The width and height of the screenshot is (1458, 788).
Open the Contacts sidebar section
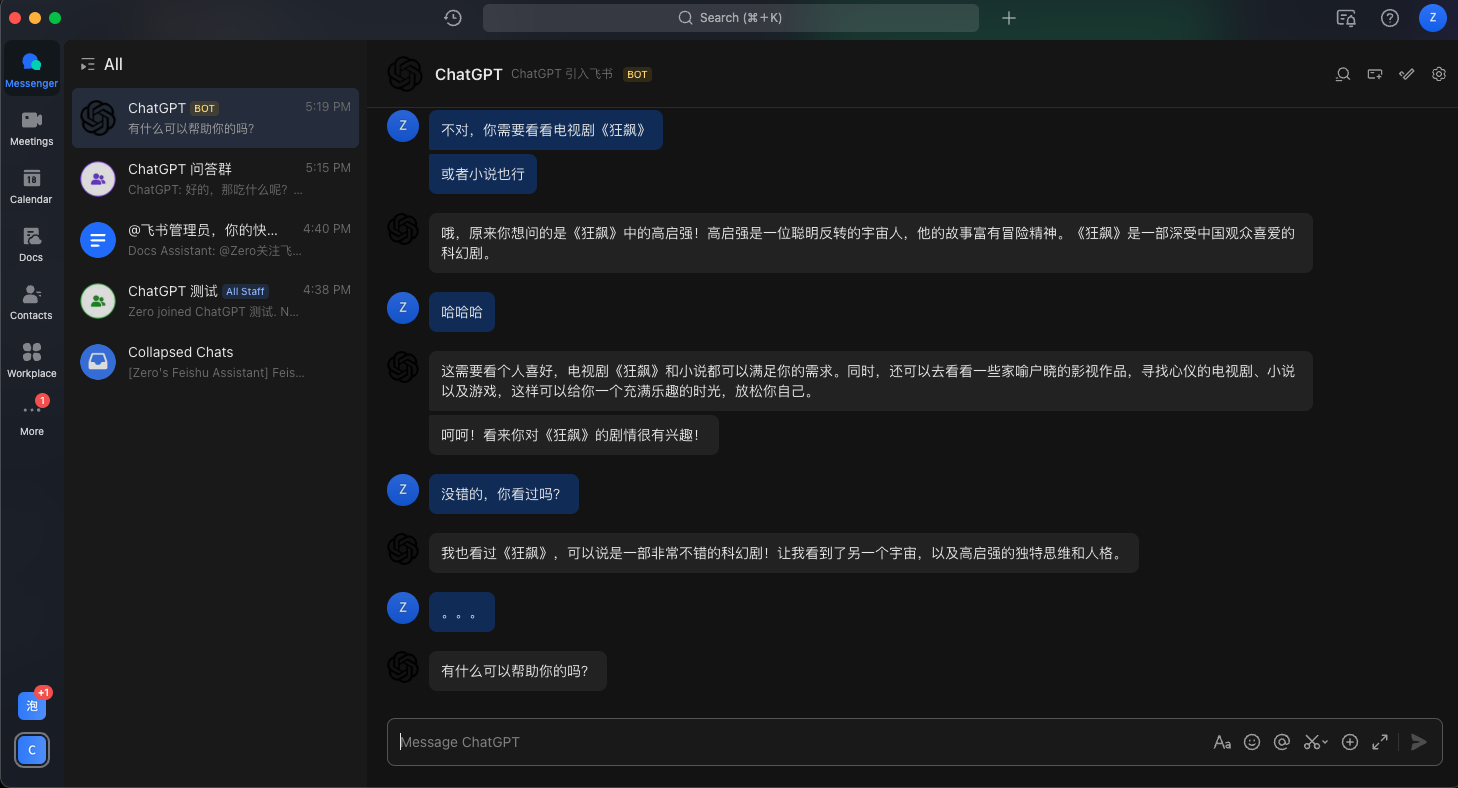click(x=31, y=301)
